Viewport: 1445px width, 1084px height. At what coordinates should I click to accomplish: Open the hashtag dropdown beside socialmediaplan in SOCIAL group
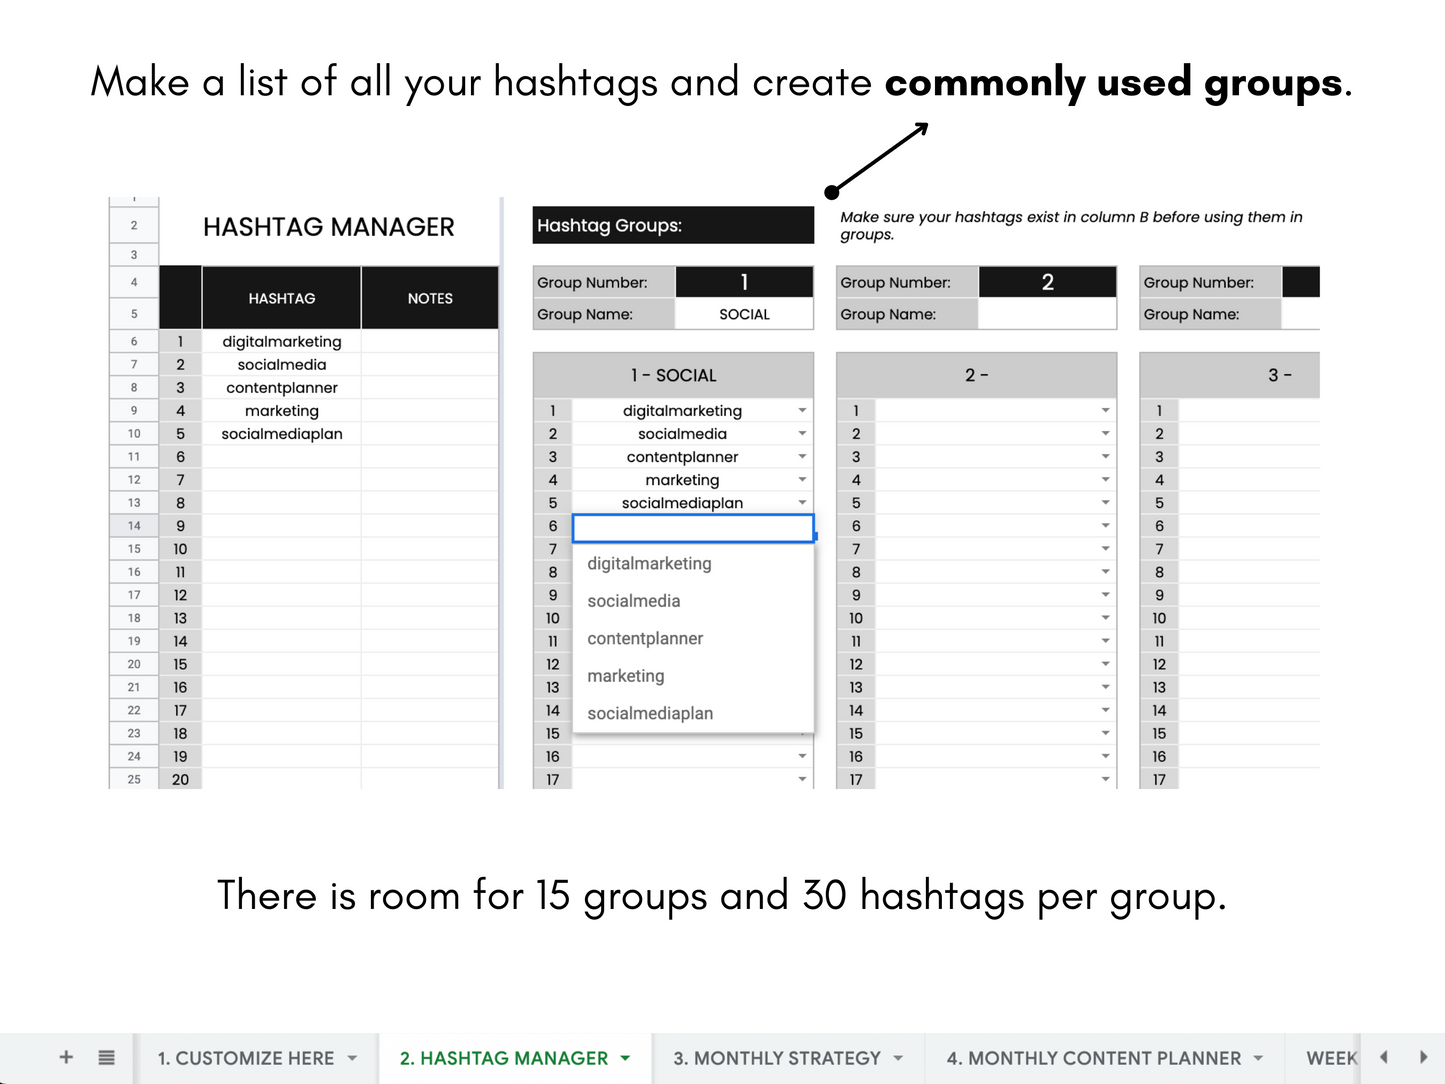[802, 502]
